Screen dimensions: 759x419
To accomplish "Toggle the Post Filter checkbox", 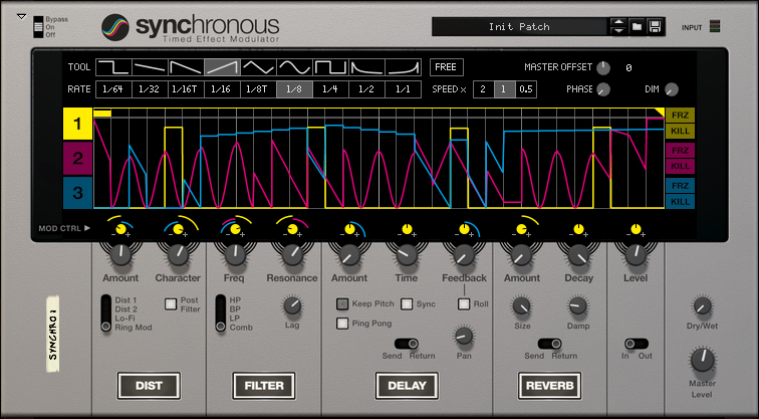I will pos(171,303).
